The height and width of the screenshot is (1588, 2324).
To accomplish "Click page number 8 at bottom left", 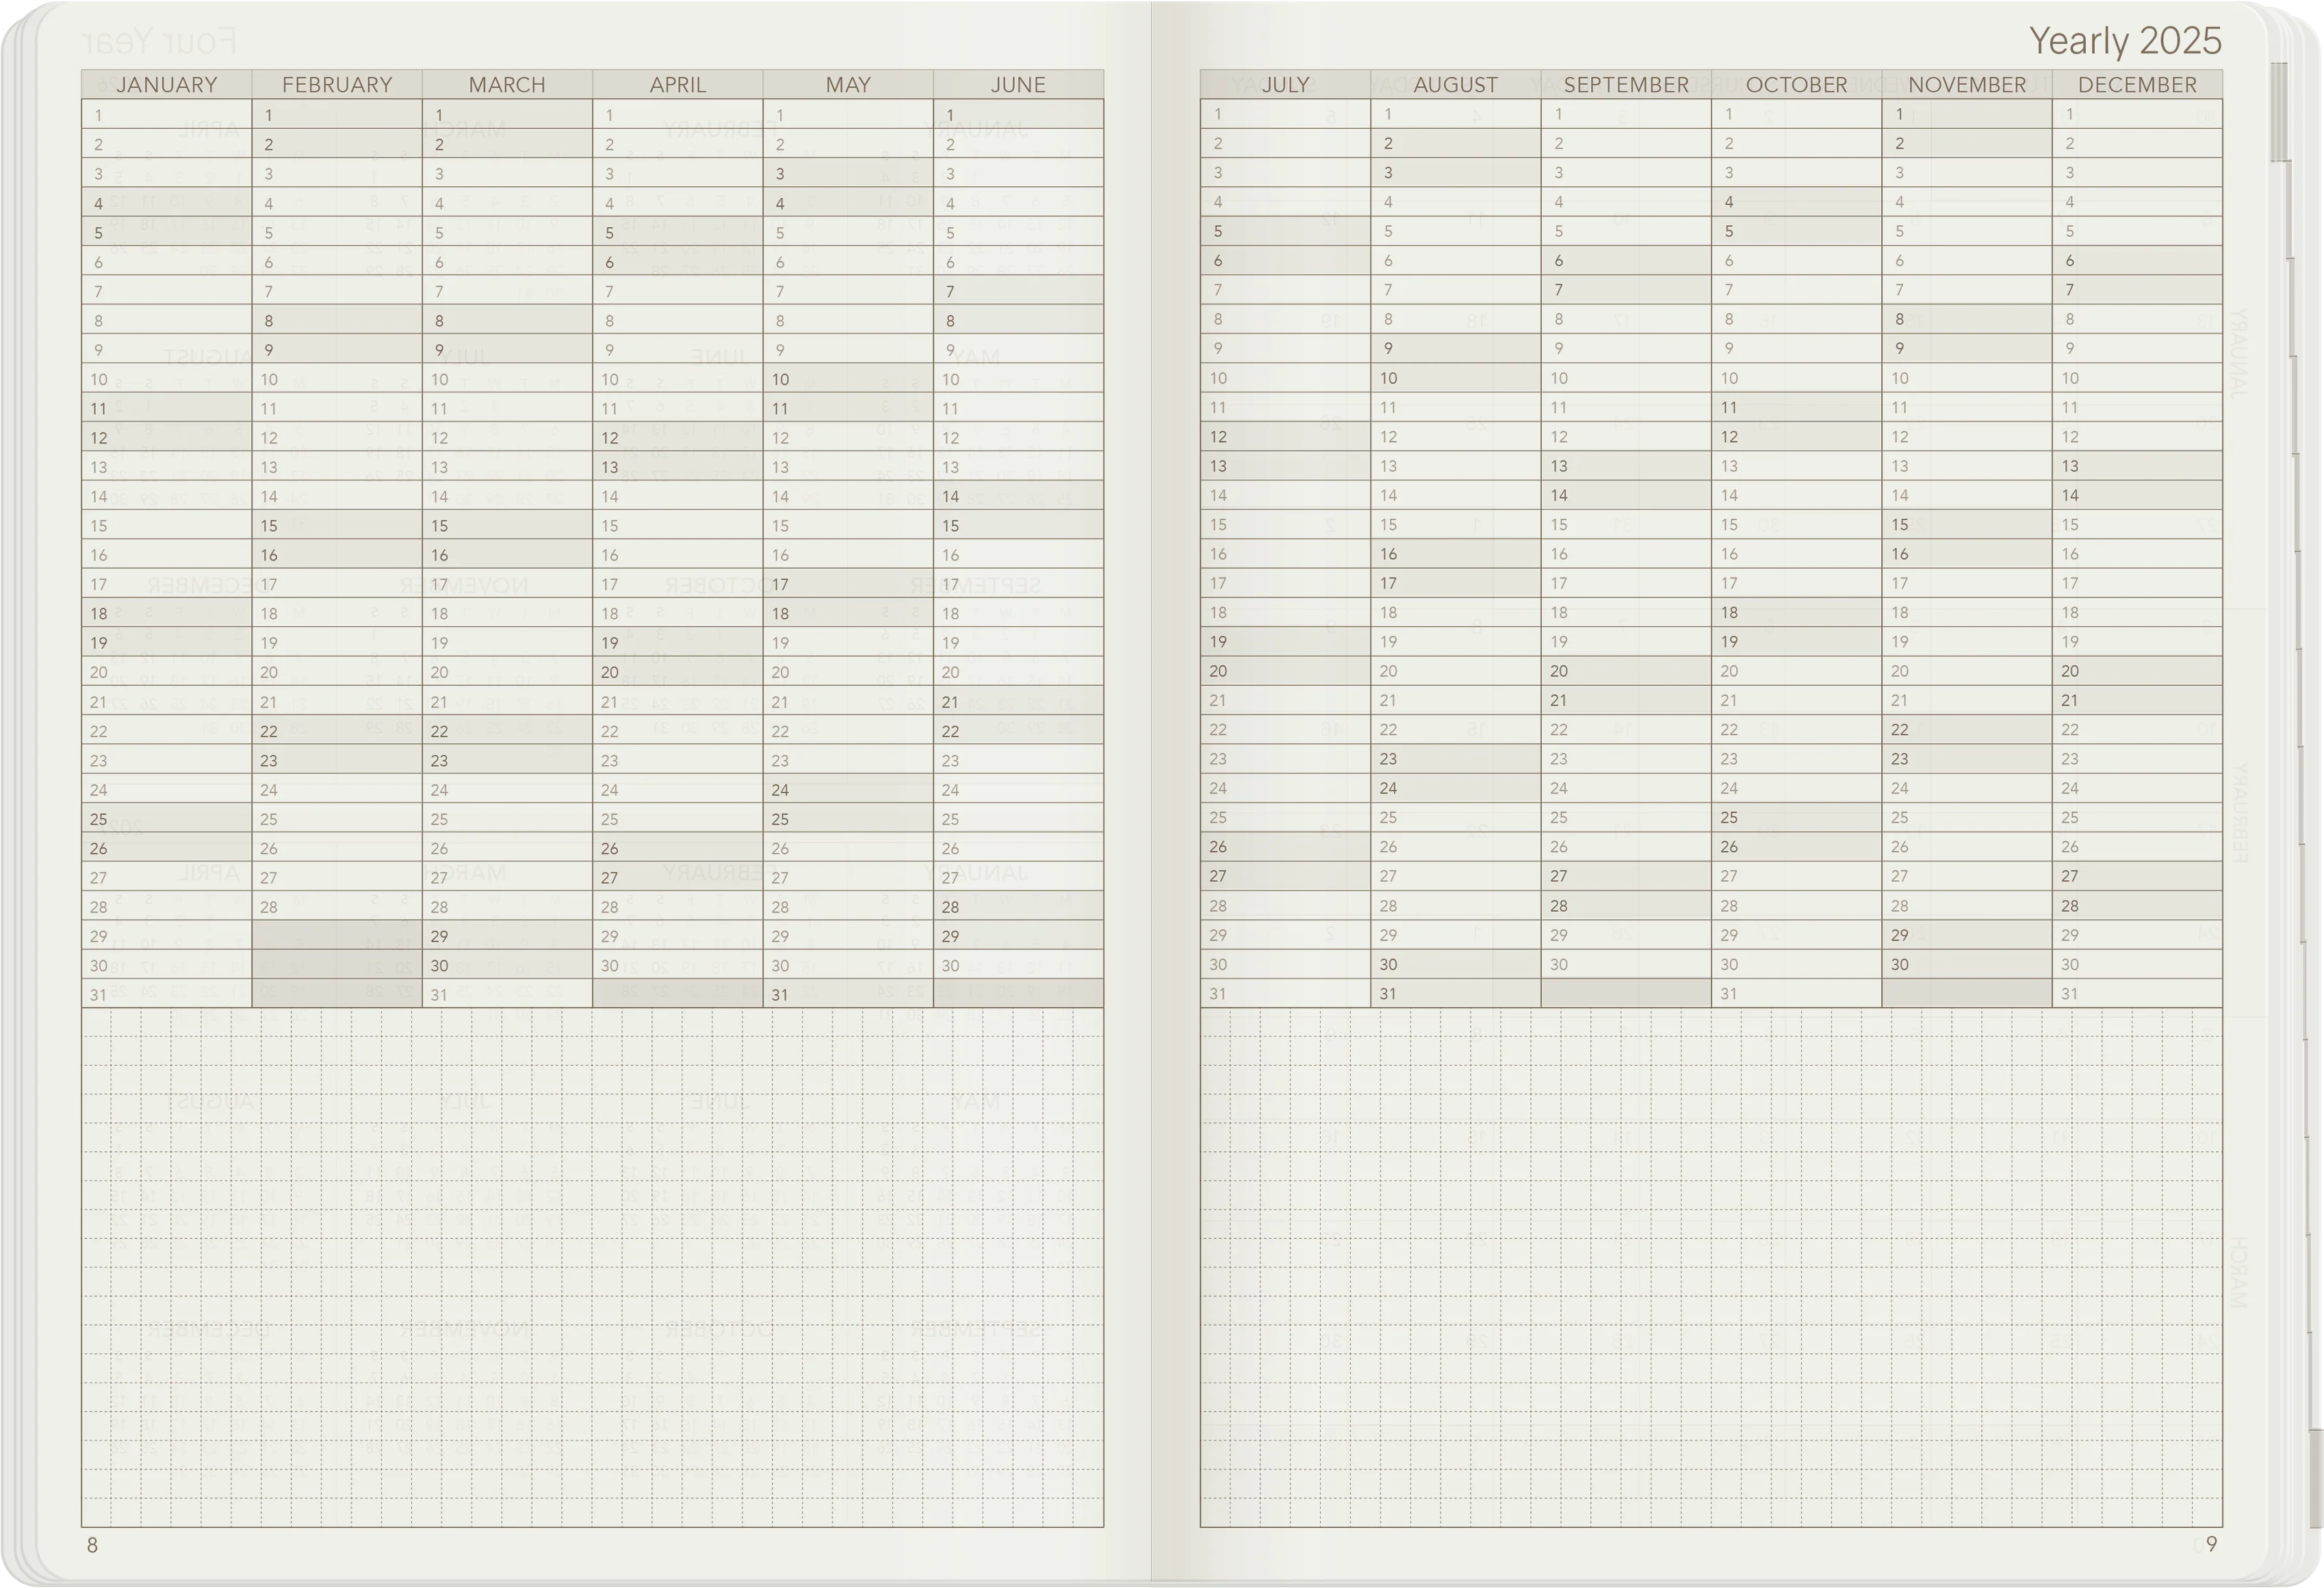I will 92,1545.
